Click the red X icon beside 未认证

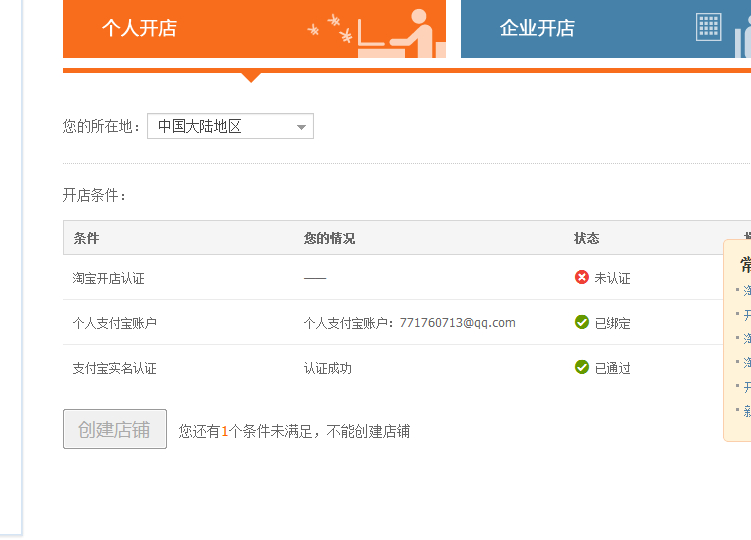[x=581, y=277]
